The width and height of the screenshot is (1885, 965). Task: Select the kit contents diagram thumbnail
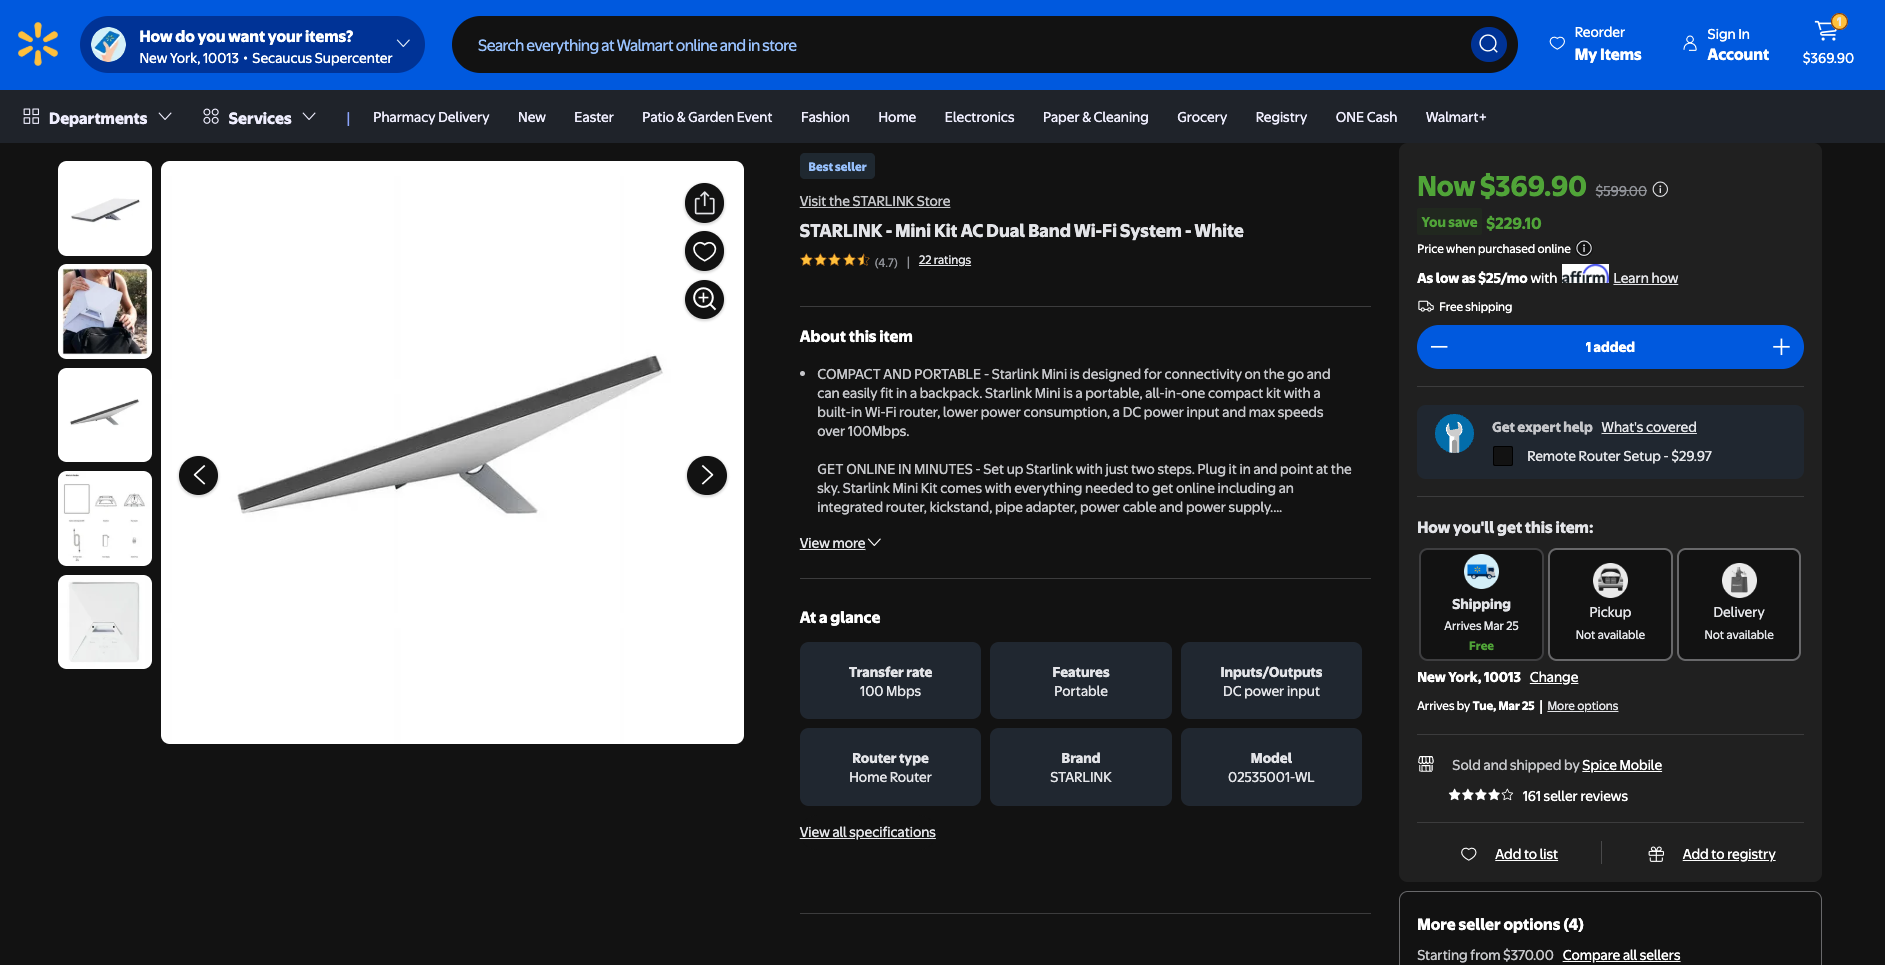105,518
